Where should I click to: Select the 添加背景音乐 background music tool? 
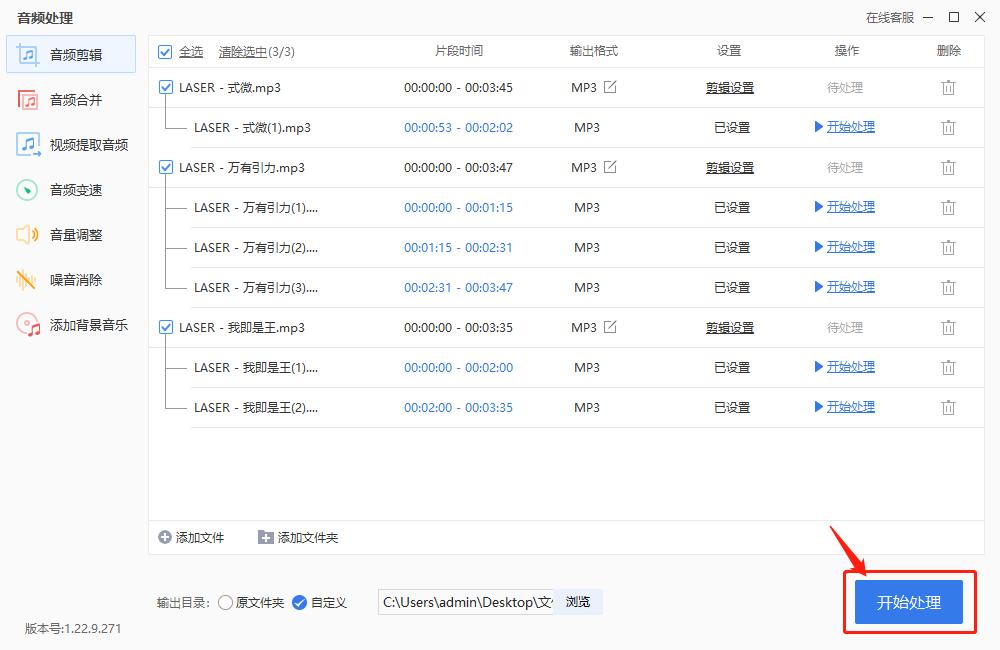(x=77, y=324)
